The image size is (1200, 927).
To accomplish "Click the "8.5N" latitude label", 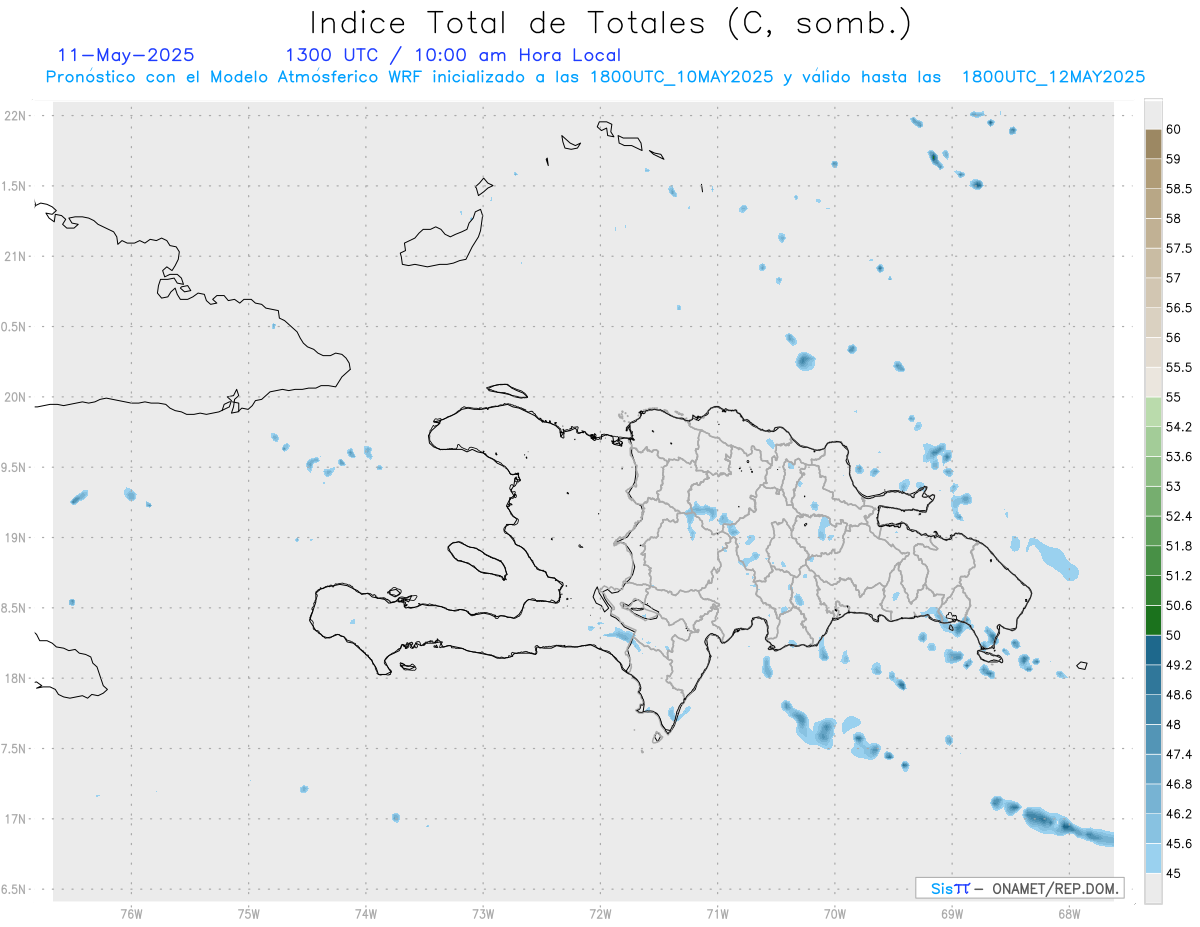I will (x=14, y=608).
